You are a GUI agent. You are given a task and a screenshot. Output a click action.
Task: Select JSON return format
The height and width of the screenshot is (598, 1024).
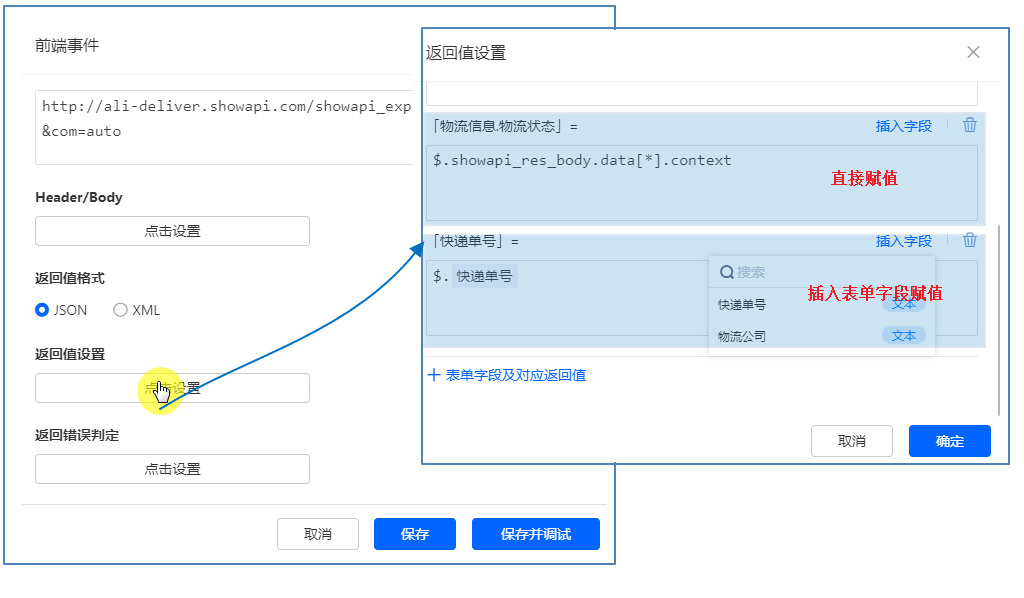click(42, 310)
